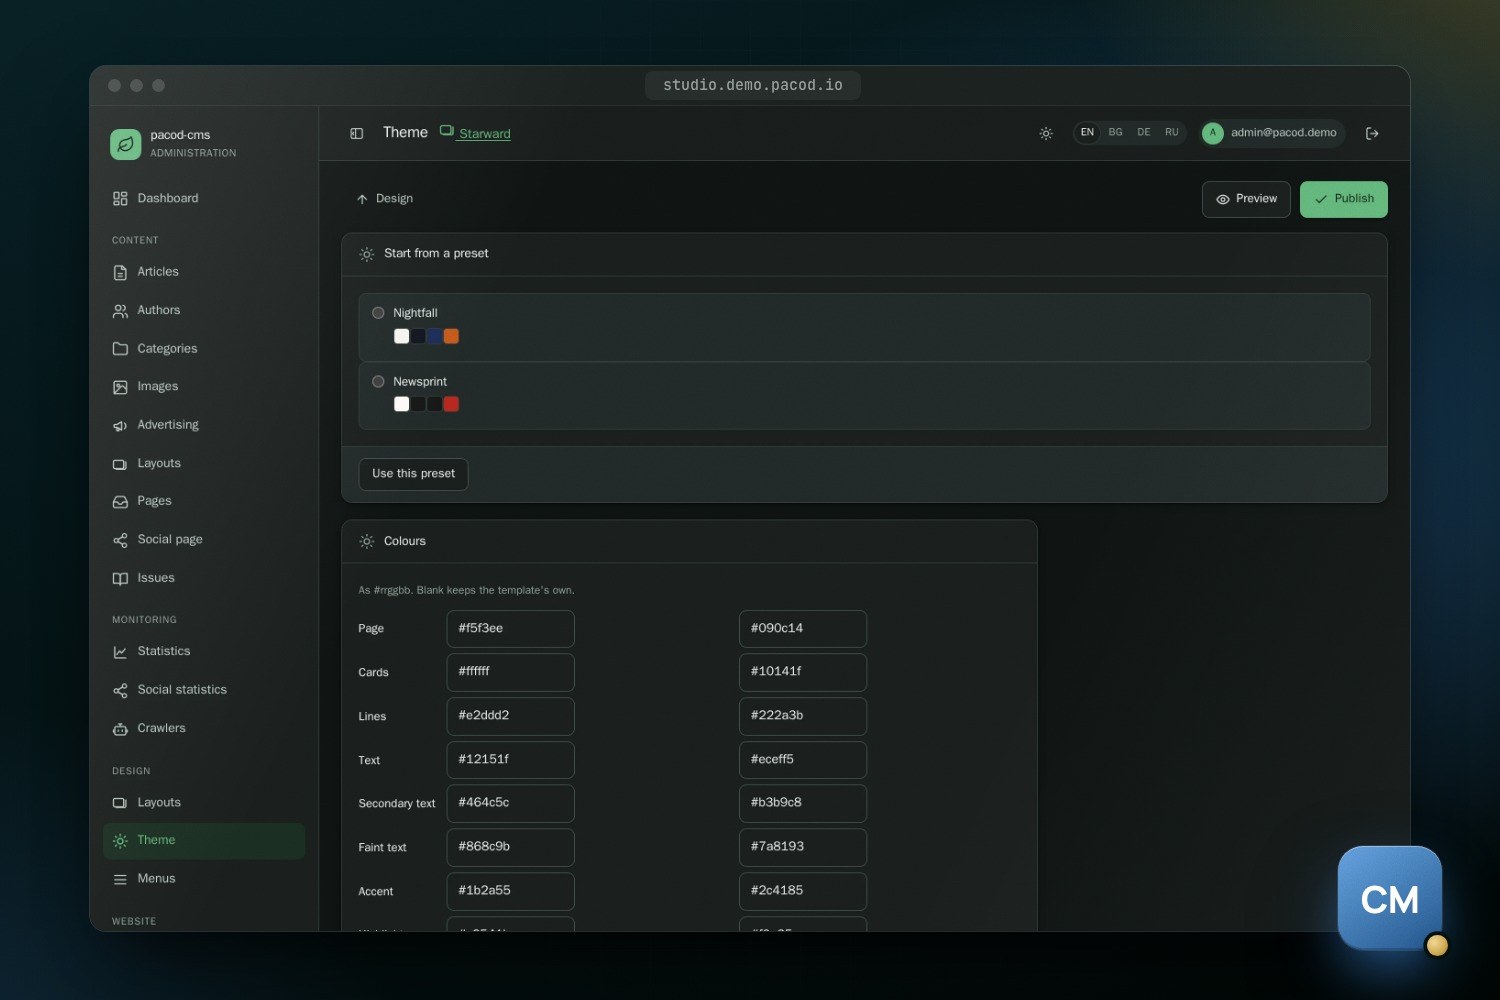Open Dashboard in the sidebar
This screenshot has height=1000, width=1500.
(x=203, y=198)
